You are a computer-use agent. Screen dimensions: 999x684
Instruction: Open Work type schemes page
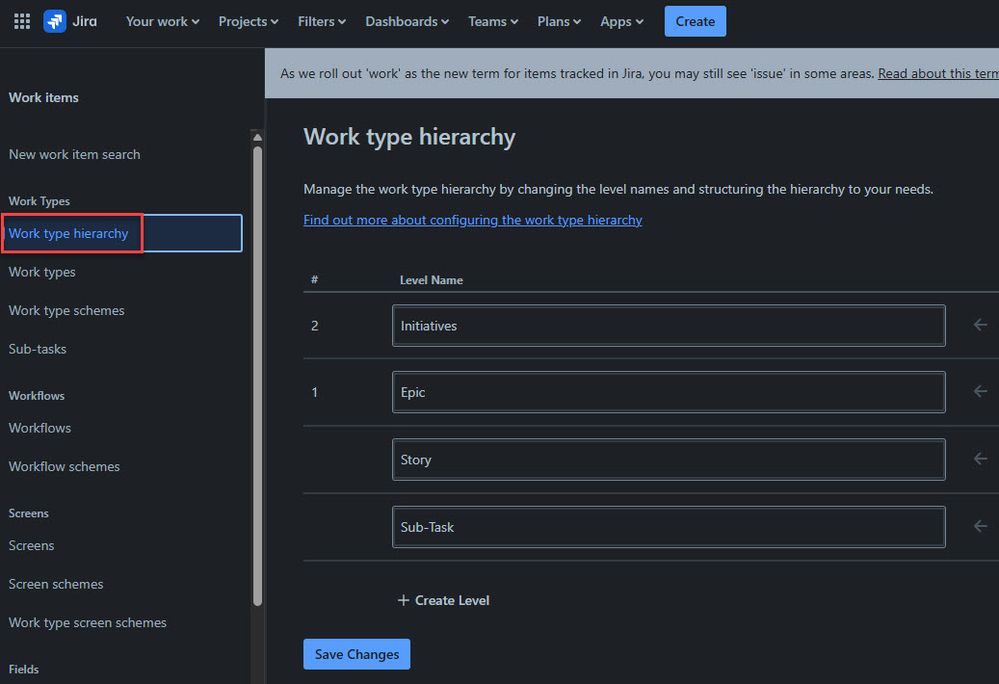66,310
